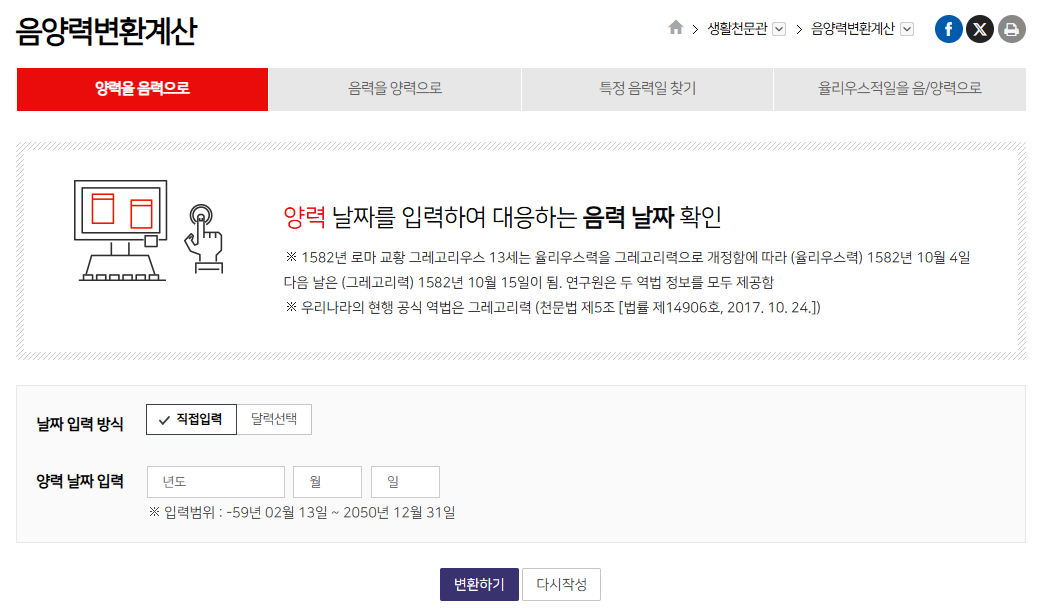Share the page on Facebook

point(948,29)
